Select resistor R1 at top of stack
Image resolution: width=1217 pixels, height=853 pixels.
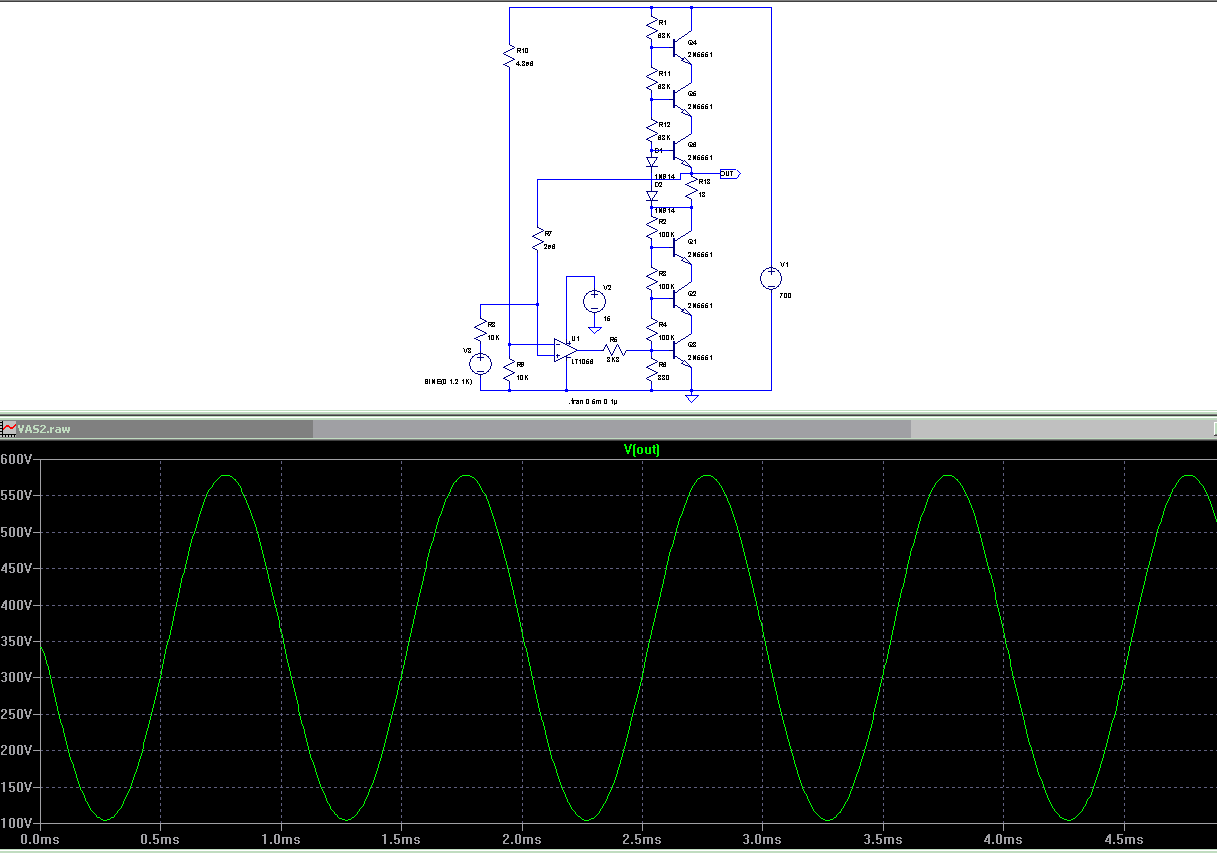652,29
